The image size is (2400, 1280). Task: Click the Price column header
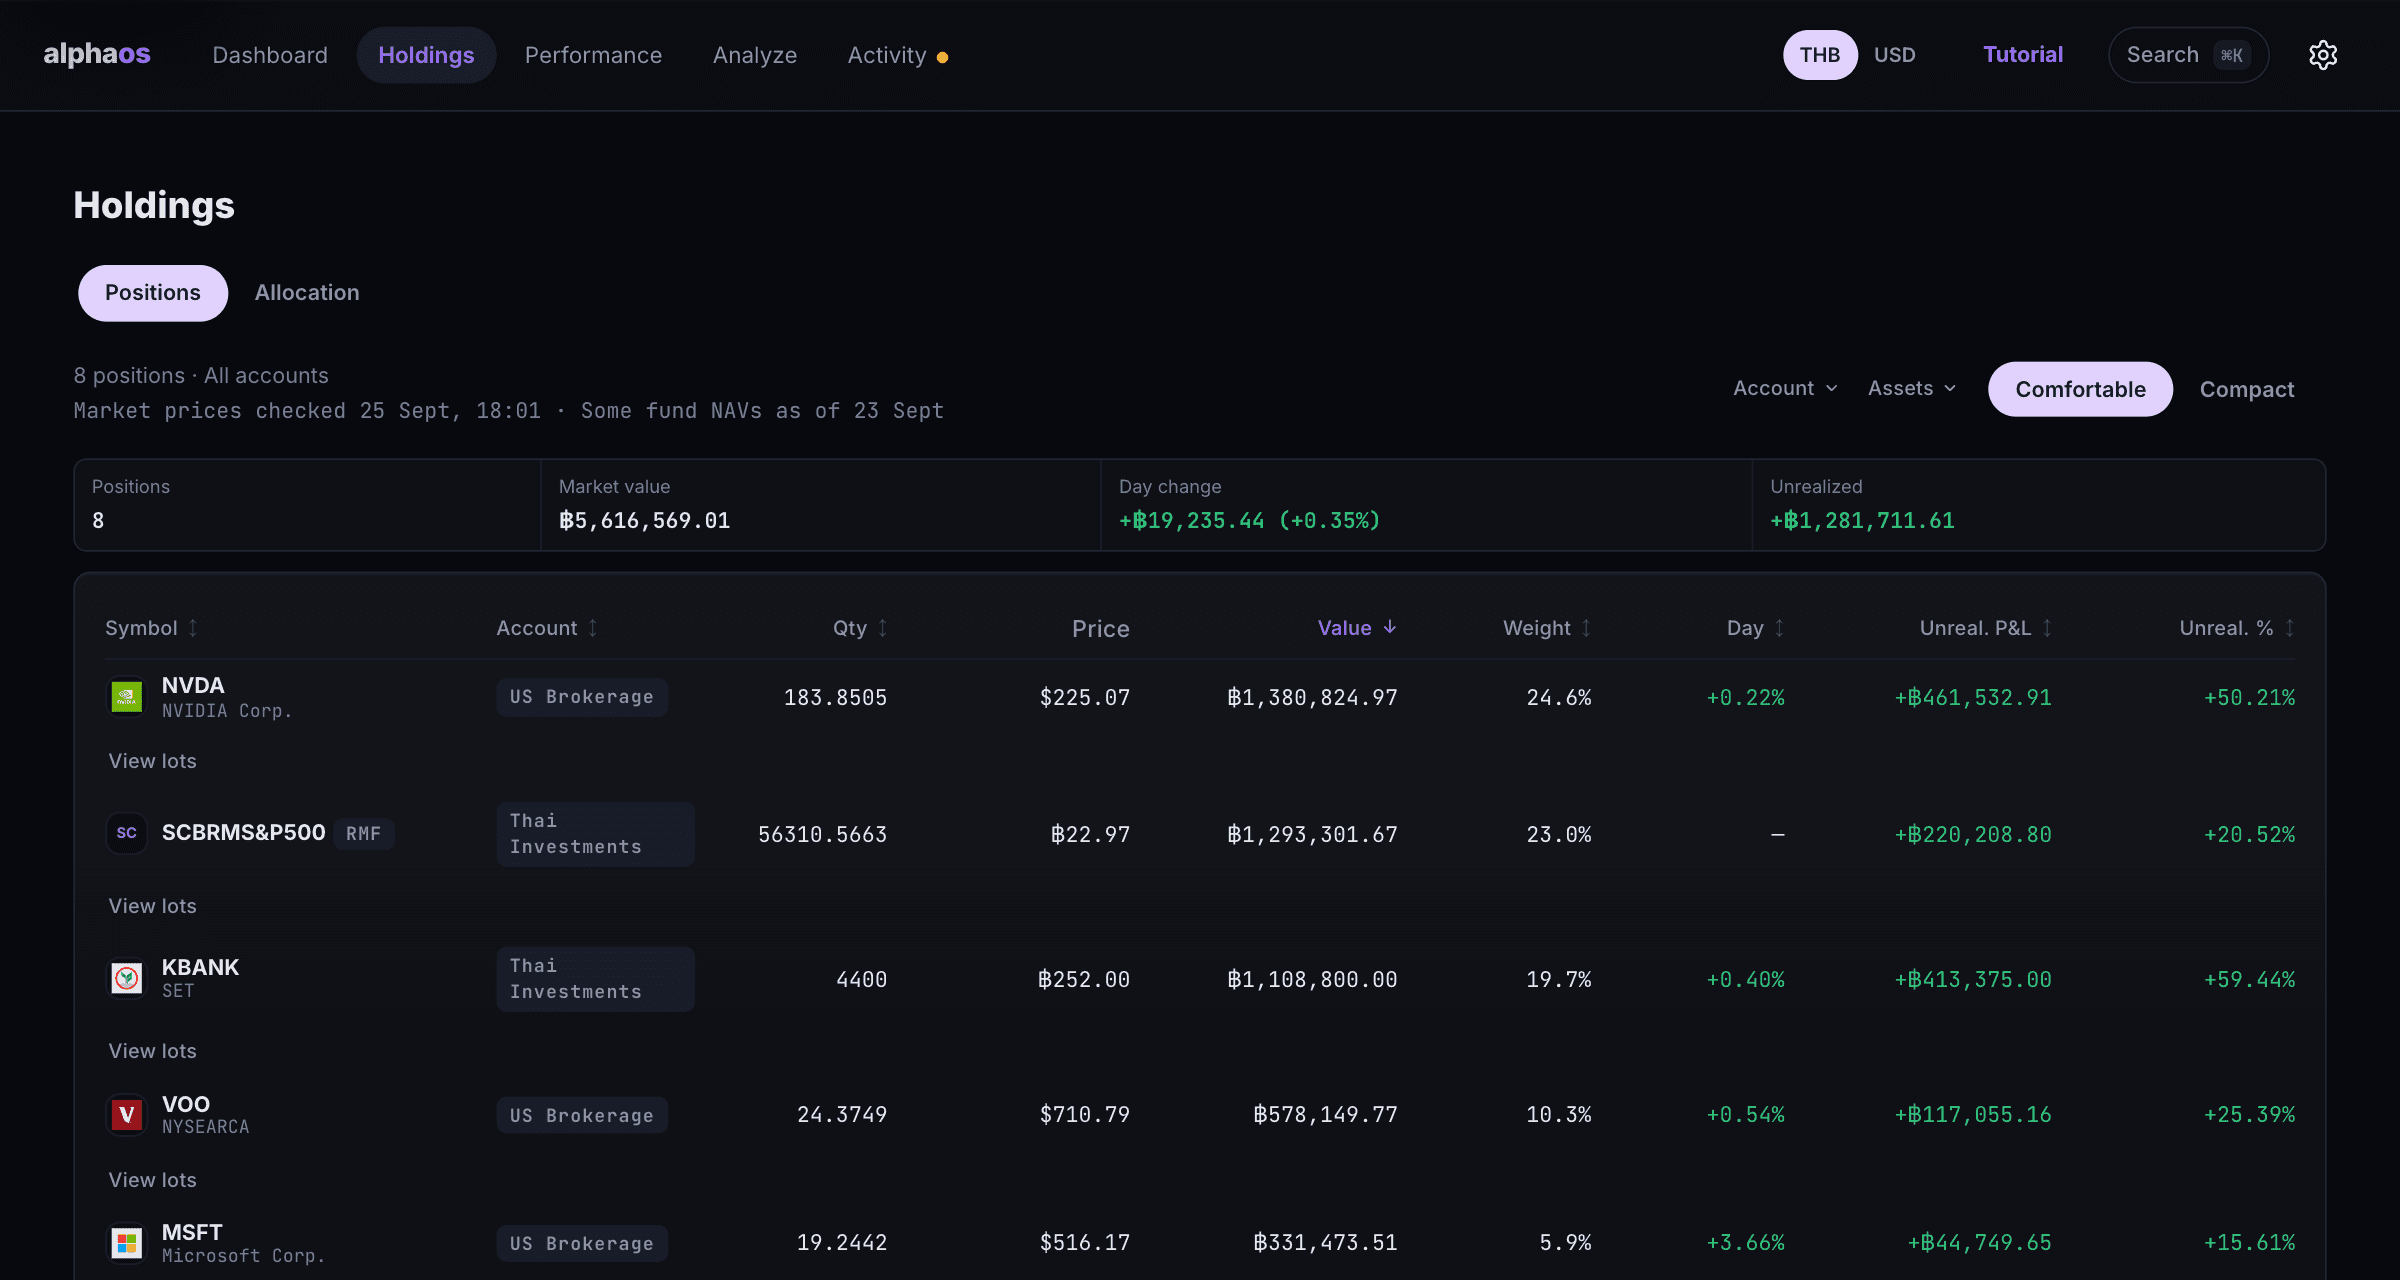pos(1100,628)
